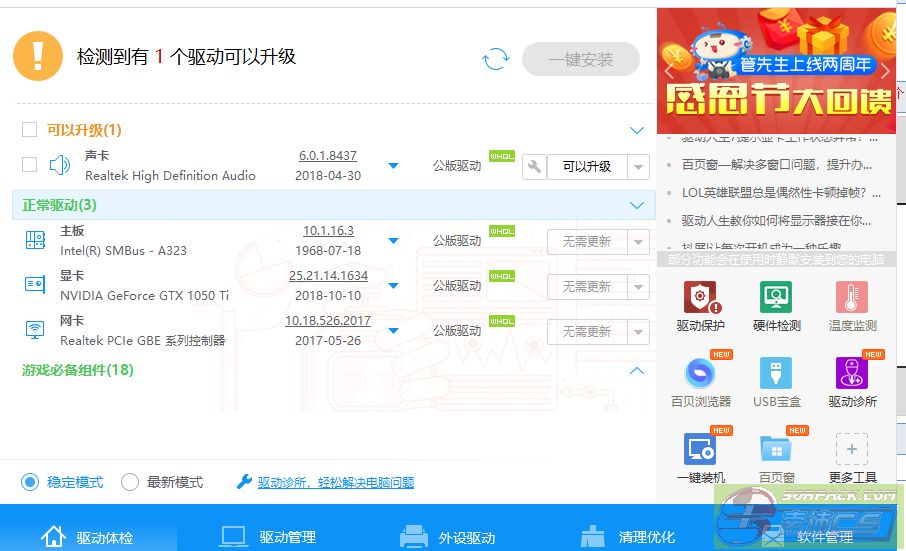This screenshot has height=551, width=906.
Task: Select 最新模式 radio button
Action: pyautogui.click(x=130, y=482)
